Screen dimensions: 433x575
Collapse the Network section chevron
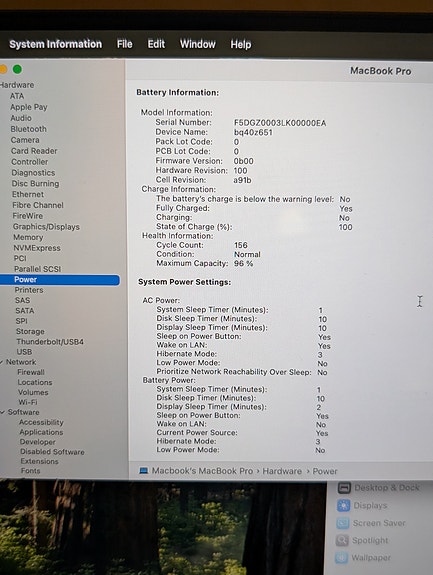2,362
